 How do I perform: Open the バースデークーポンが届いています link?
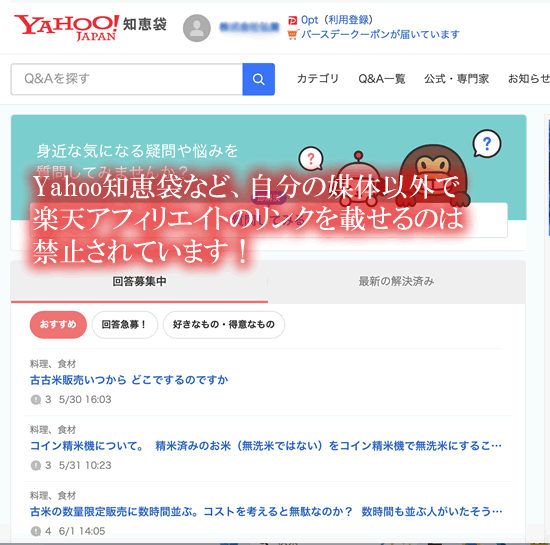pos(380,34)
